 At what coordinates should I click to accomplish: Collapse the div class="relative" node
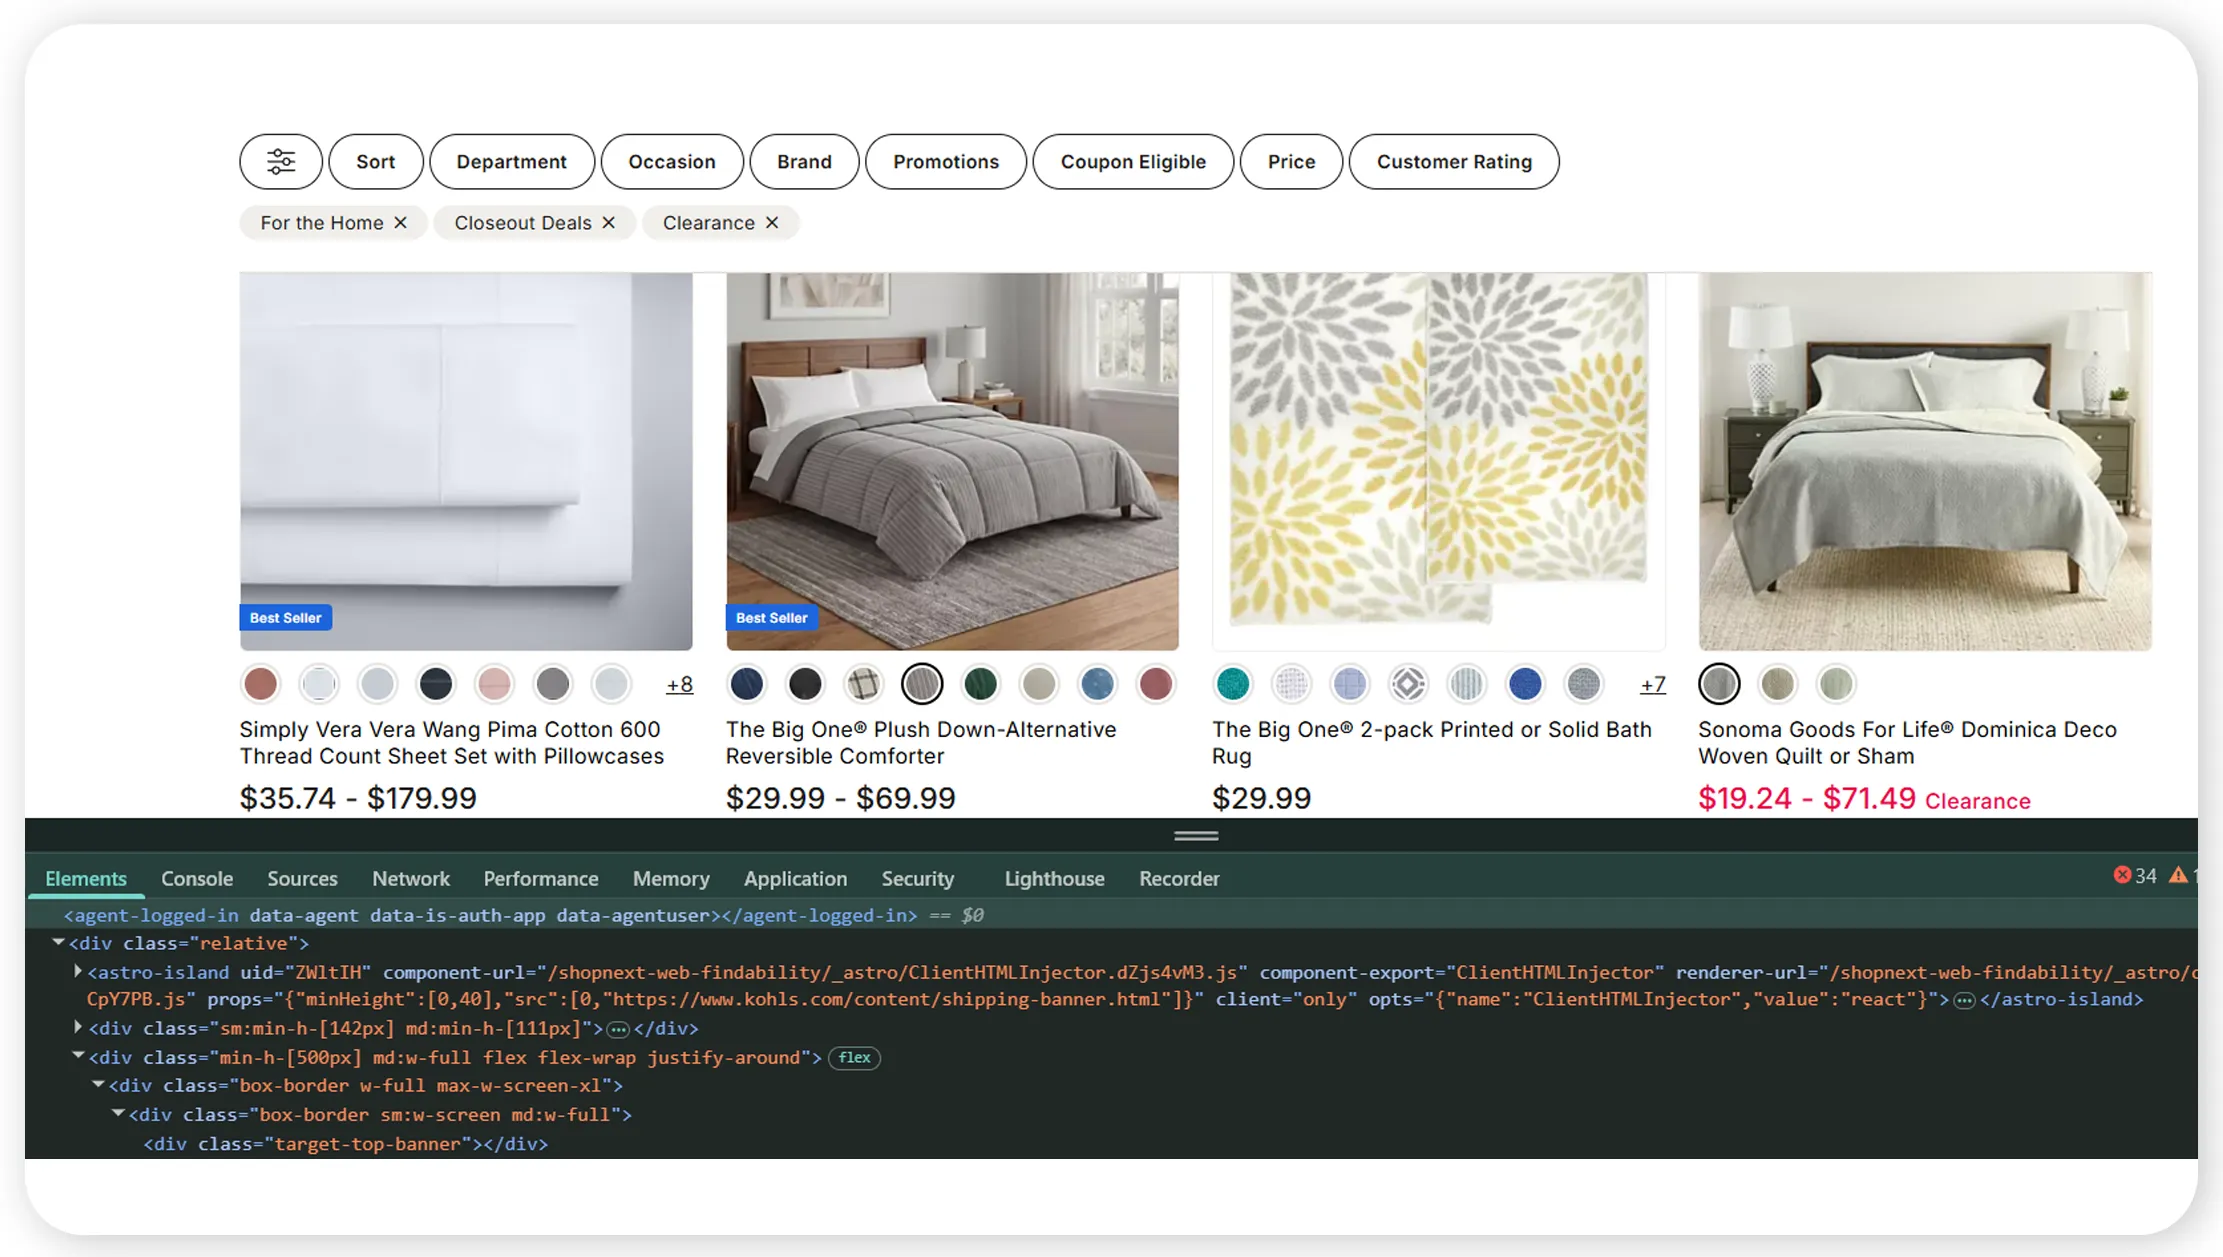pyautogui.click(x=58, y=943)
